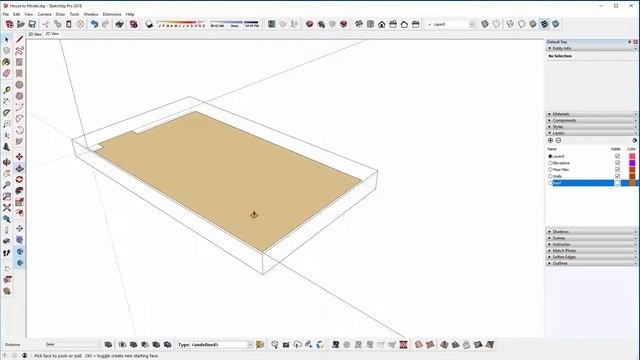
Task: Expand the Materials panel
Action: tap(591, 114)
